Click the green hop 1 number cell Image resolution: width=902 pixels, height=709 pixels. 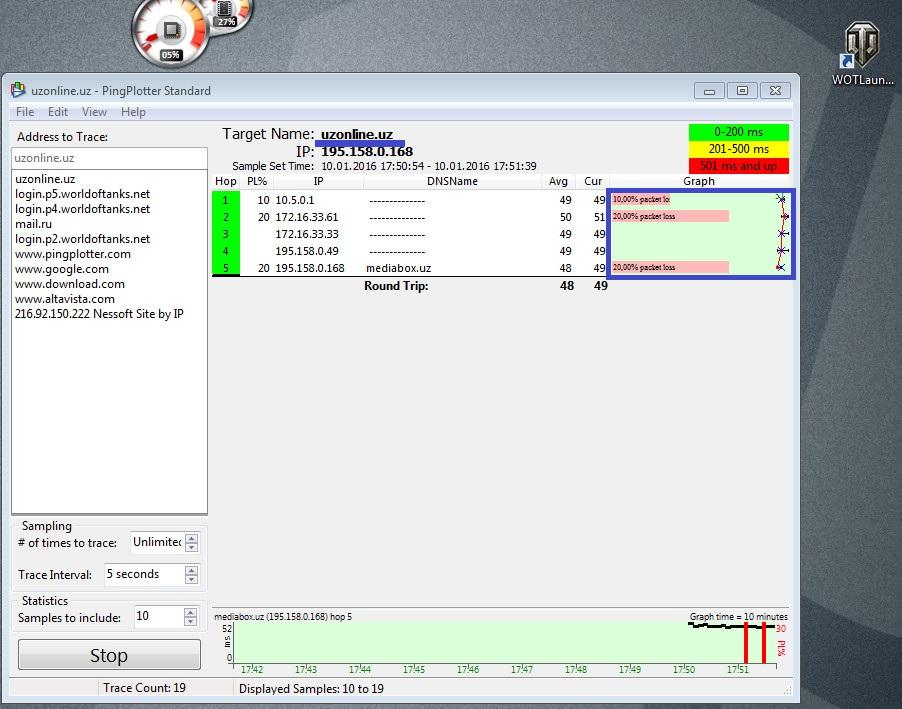click(226, 200)
